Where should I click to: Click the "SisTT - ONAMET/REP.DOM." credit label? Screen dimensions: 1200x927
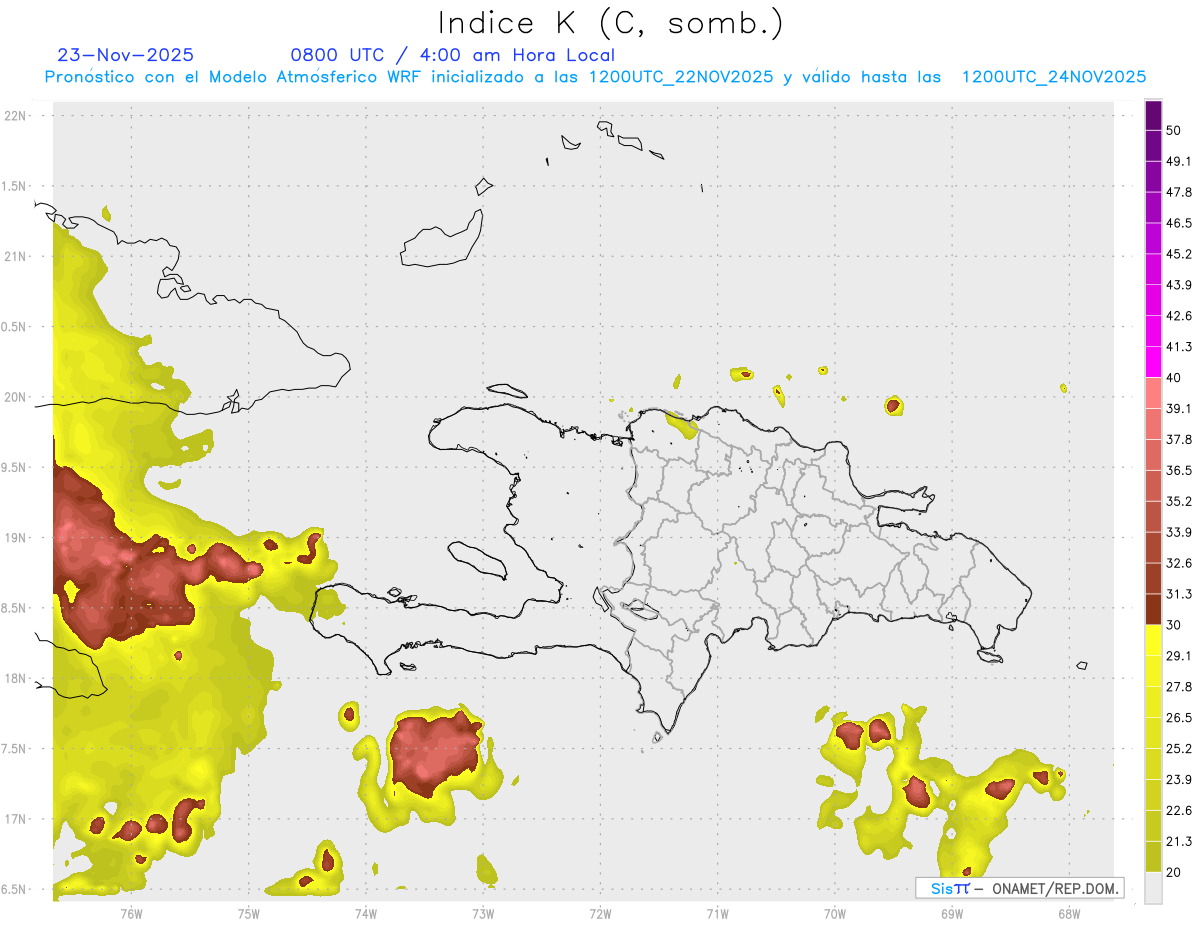[1019, 888]
